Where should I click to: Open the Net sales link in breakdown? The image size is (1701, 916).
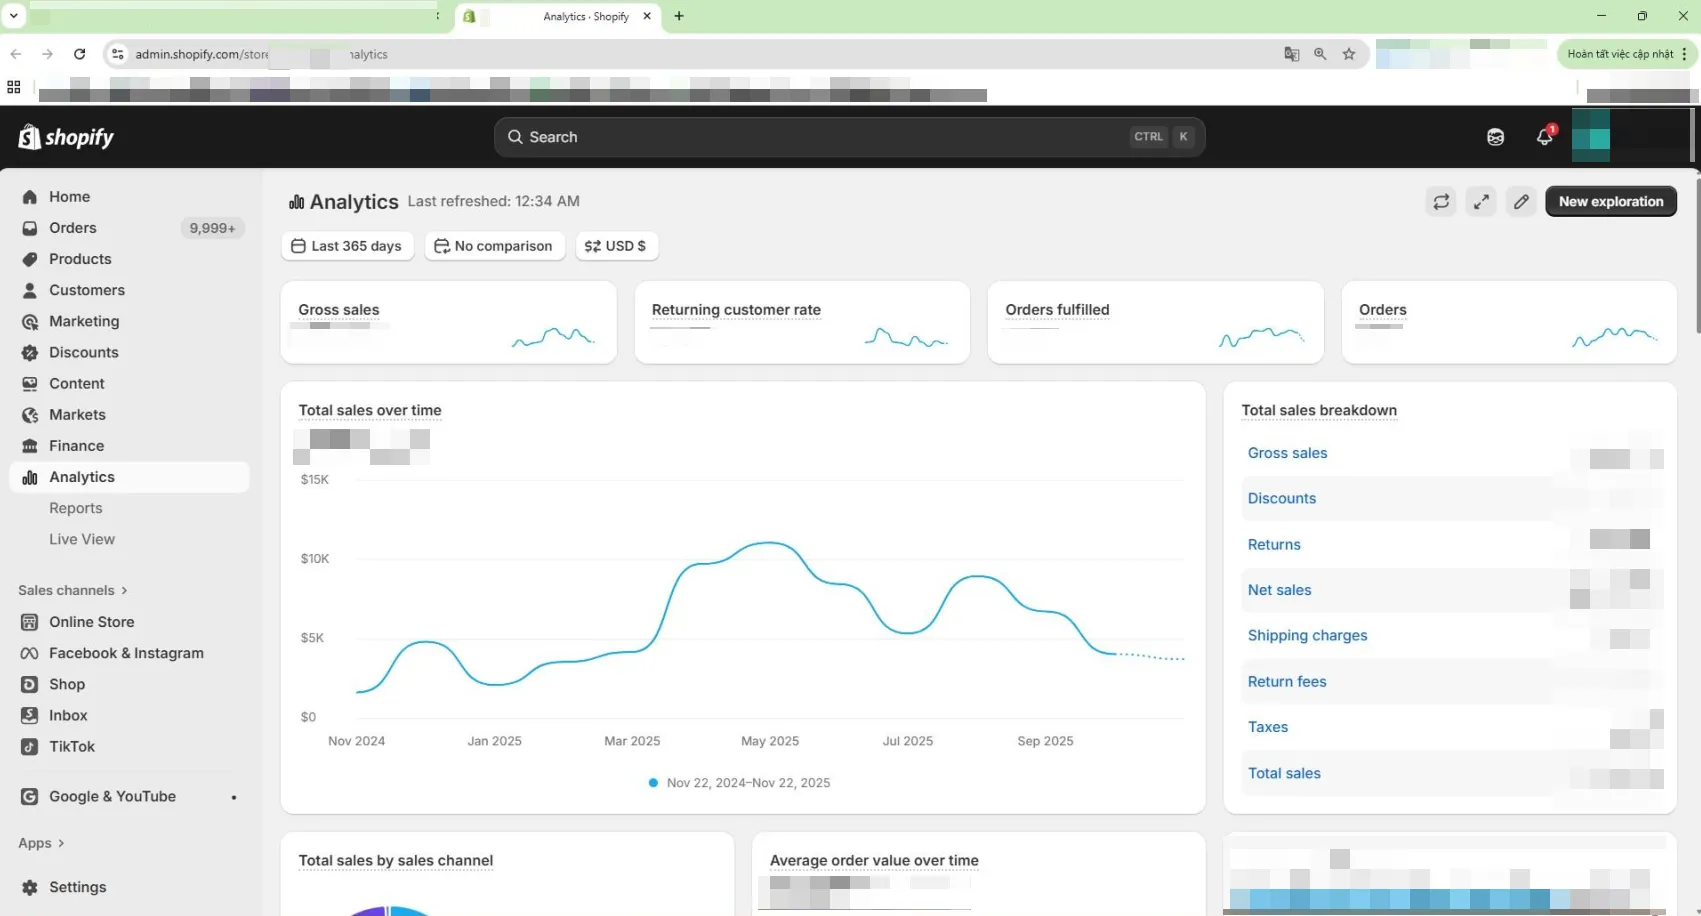1279,590
